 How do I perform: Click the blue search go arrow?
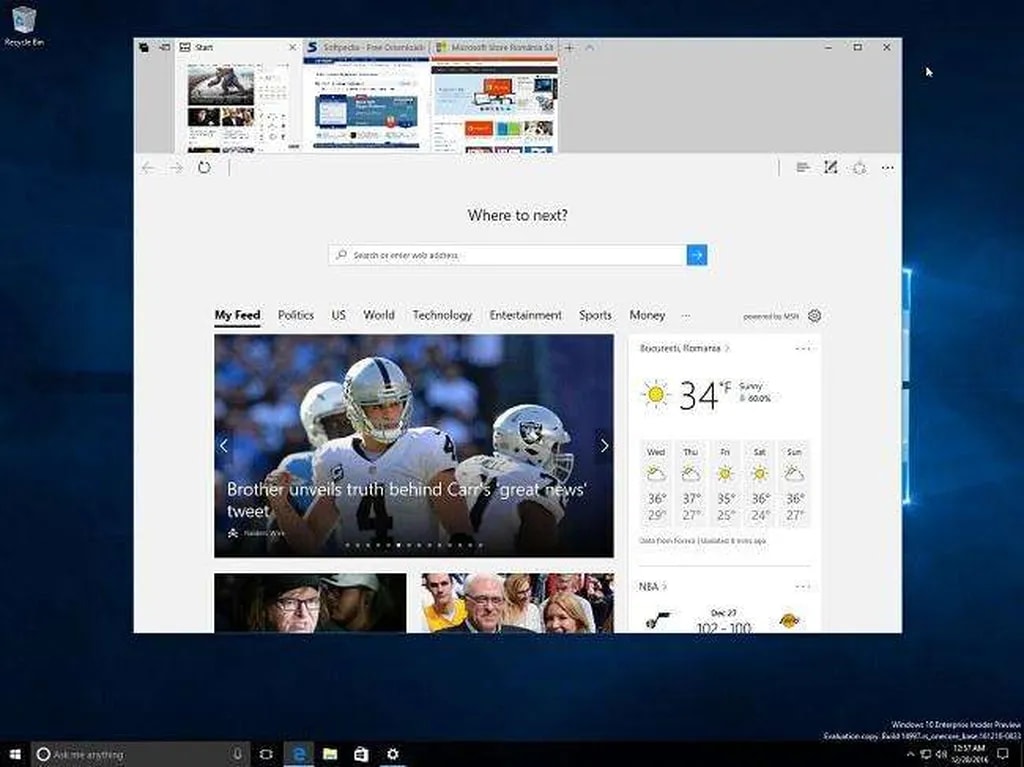(x=696, y=255)
